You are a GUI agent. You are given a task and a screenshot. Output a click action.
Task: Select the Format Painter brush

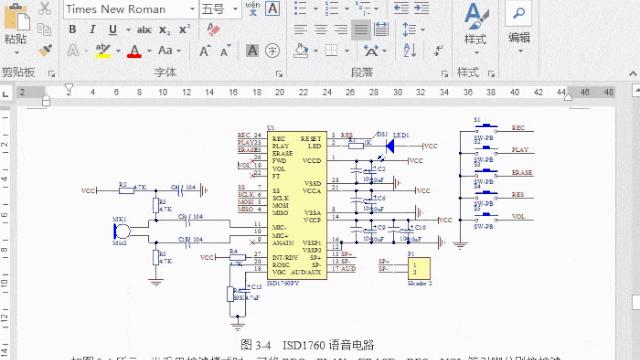[x=44, y=50]
